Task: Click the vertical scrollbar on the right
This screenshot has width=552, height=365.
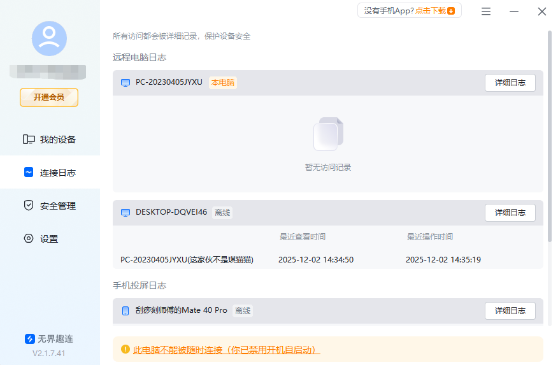Action: point(550,137)
